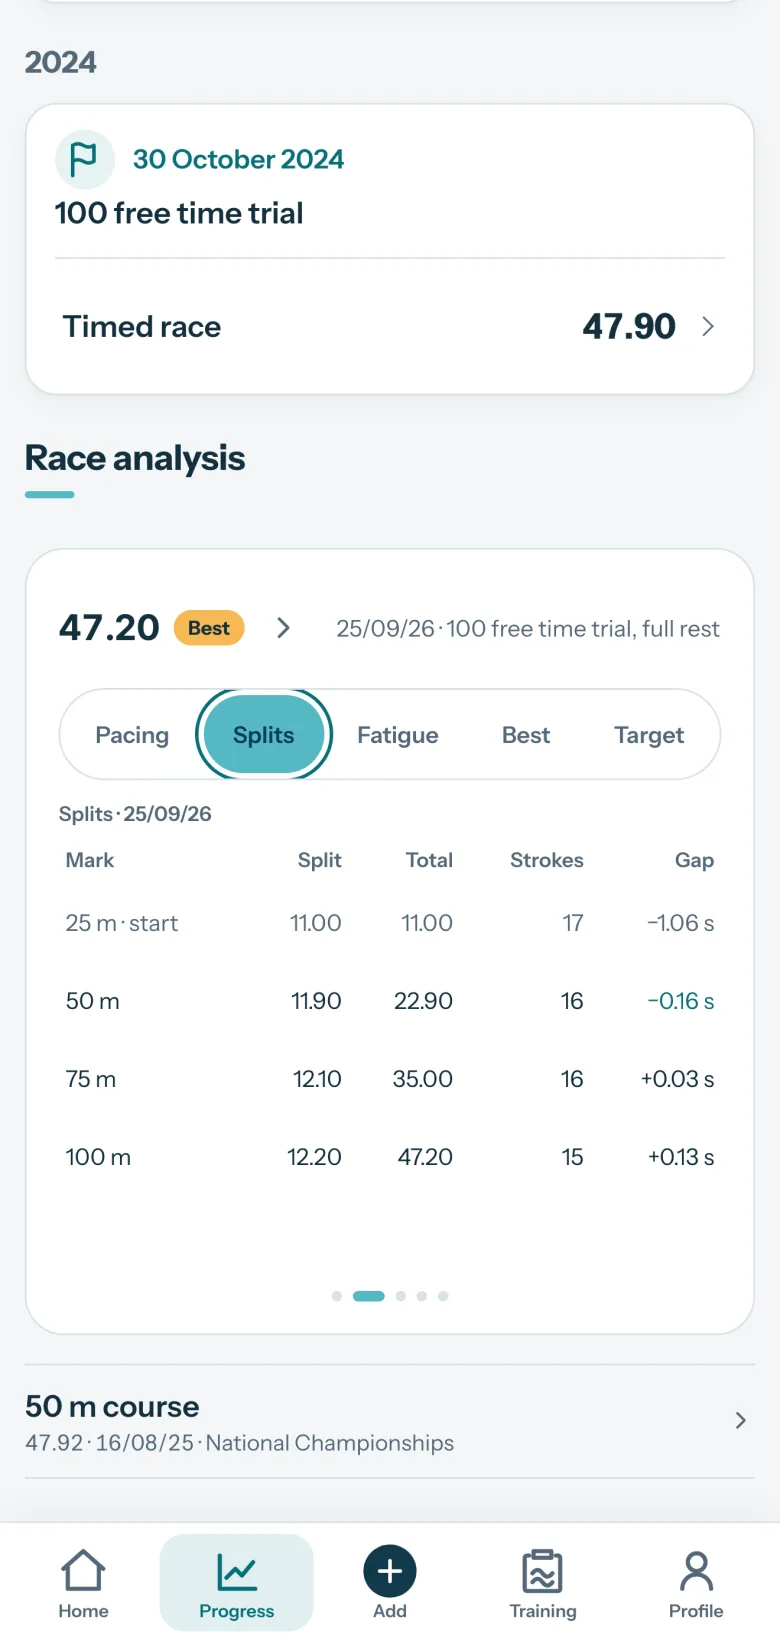Viewport: 780px width, 1642px height.
Task: Tap the +0.13 s gap value
Action: click(681, 1157)
